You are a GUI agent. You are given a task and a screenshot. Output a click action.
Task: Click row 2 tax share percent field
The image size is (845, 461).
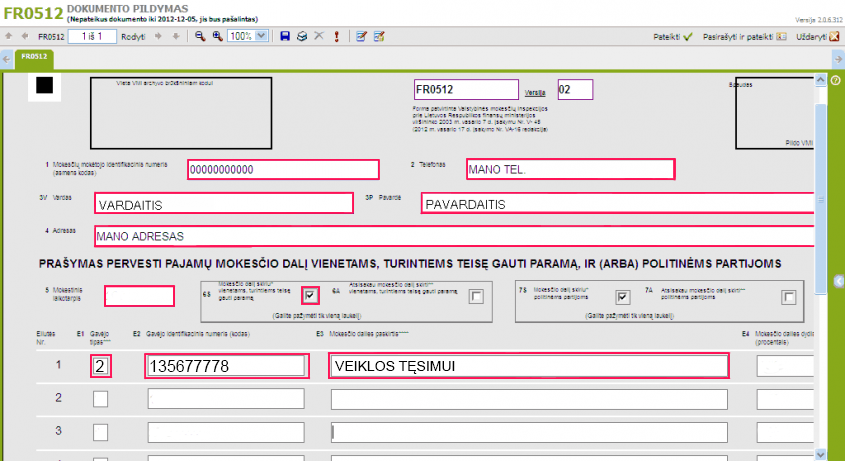(785, 400)
